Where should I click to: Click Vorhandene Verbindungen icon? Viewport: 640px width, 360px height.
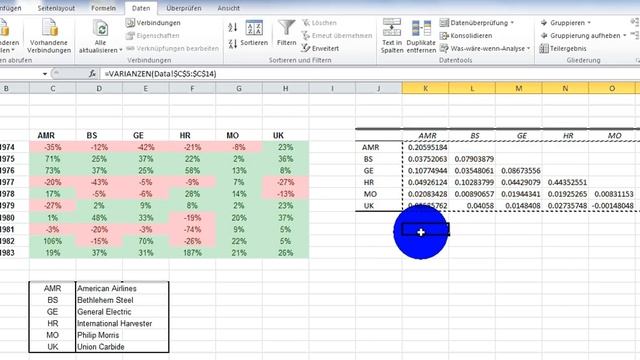point(49,28)
